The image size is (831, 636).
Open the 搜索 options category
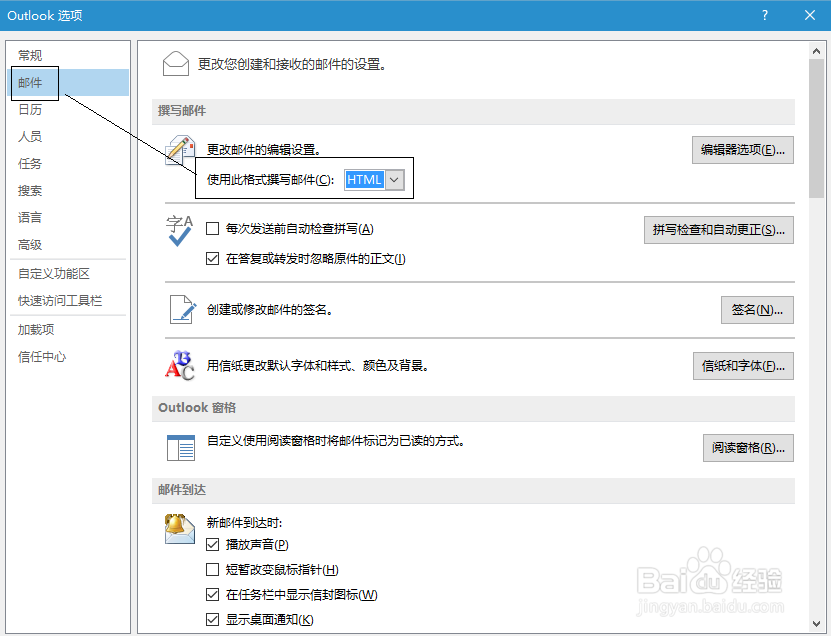69,191
